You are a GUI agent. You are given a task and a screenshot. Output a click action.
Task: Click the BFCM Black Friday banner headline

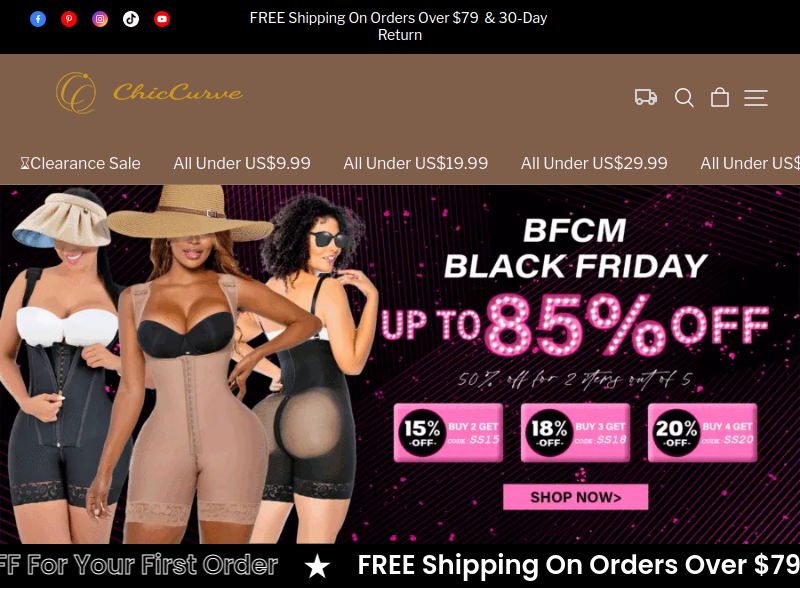[576, 248]
